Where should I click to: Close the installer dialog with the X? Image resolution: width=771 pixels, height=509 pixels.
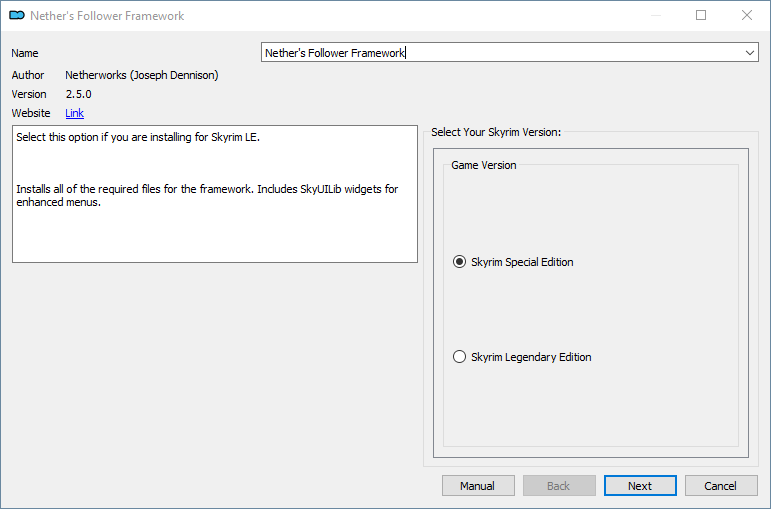(x=747, y=15)
